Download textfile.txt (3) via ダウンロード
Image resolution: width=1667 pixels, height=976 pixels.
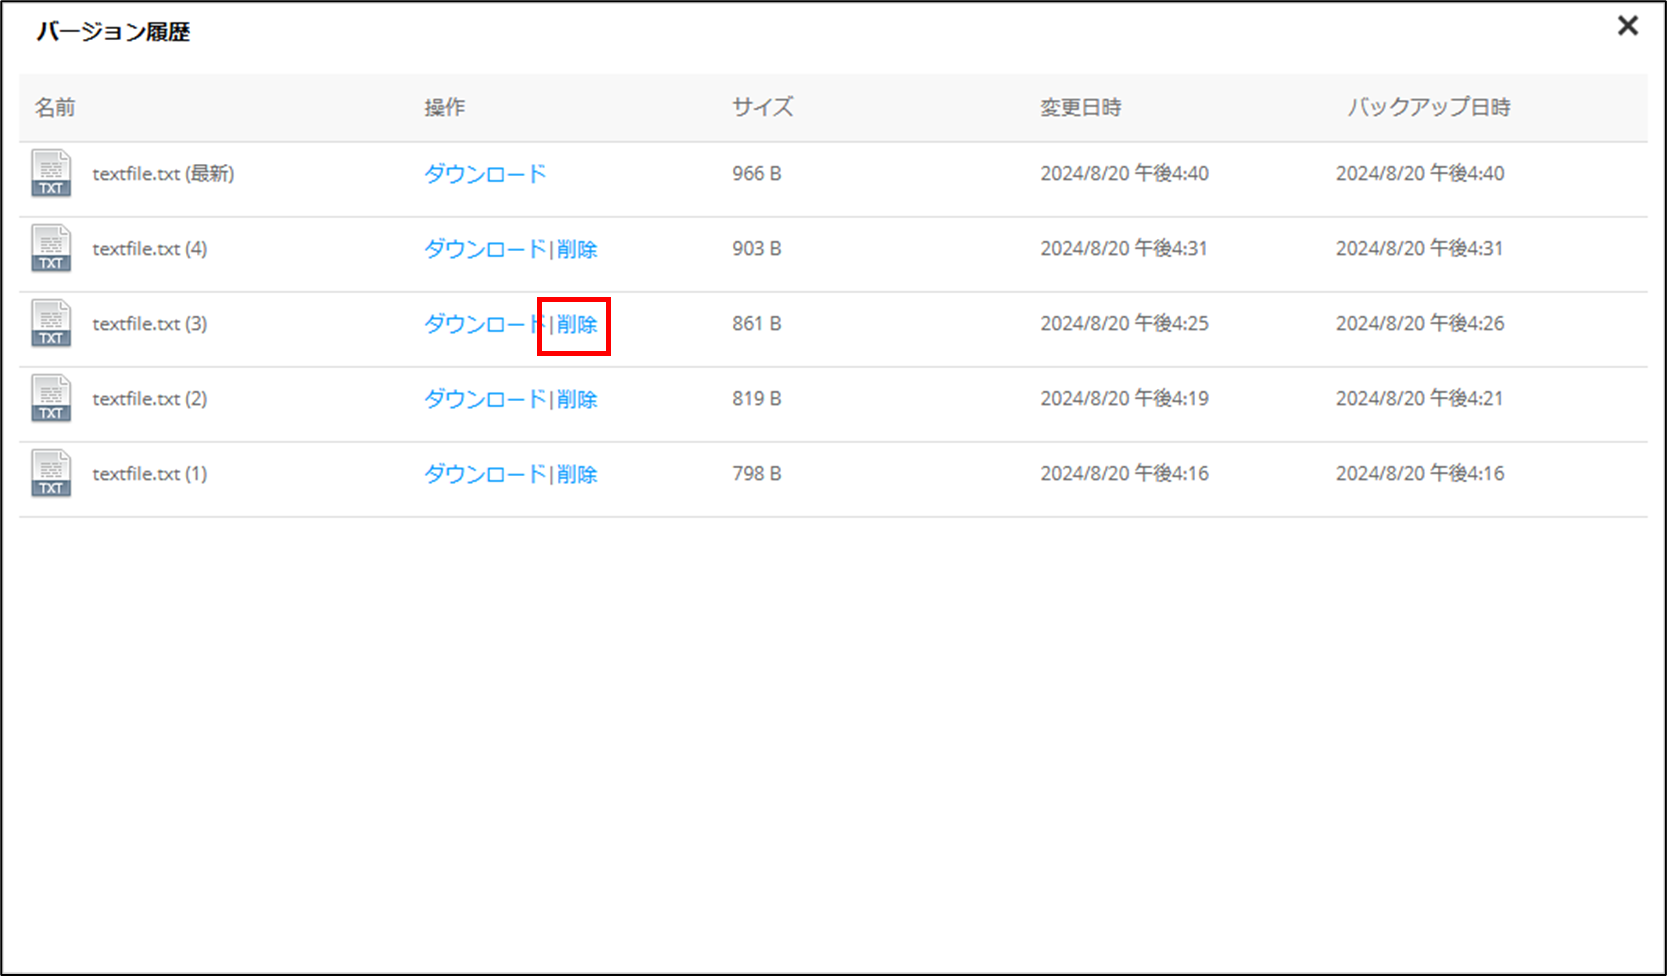[485, 324]
